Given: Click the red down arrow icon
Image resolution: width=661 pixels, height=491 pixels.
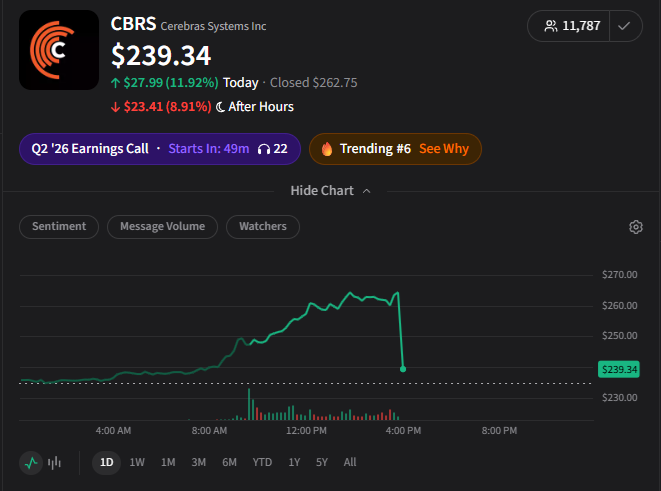Looking at the screenshot, I should click(115, 107).
